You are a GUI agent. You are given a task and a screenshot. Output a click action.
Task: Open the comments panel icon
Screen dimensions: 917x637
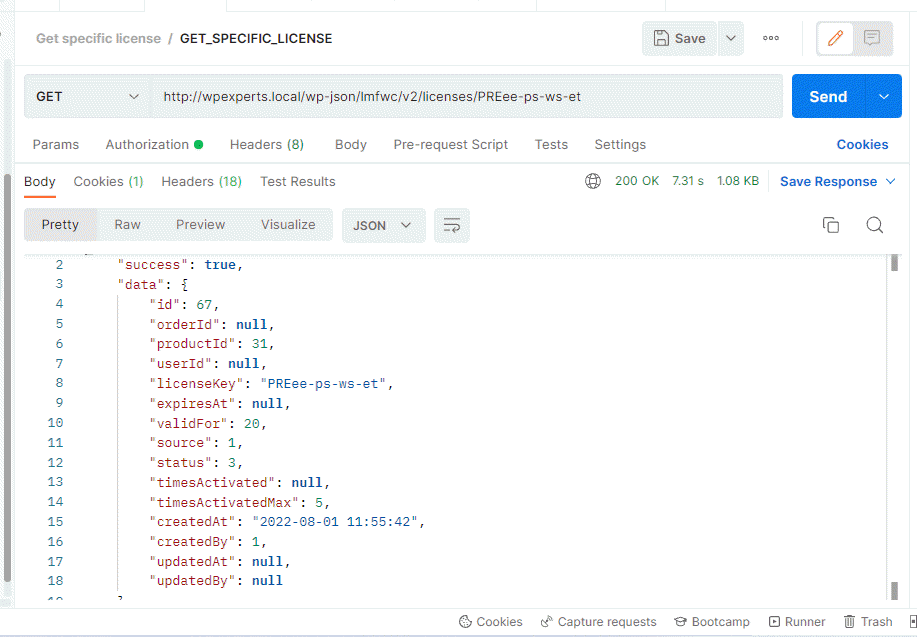[872, 39]
